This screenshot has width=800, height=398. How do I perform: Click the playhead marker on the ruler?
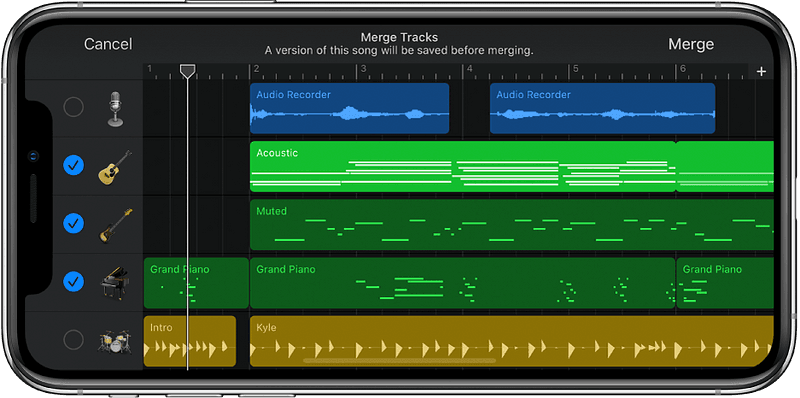188,71
